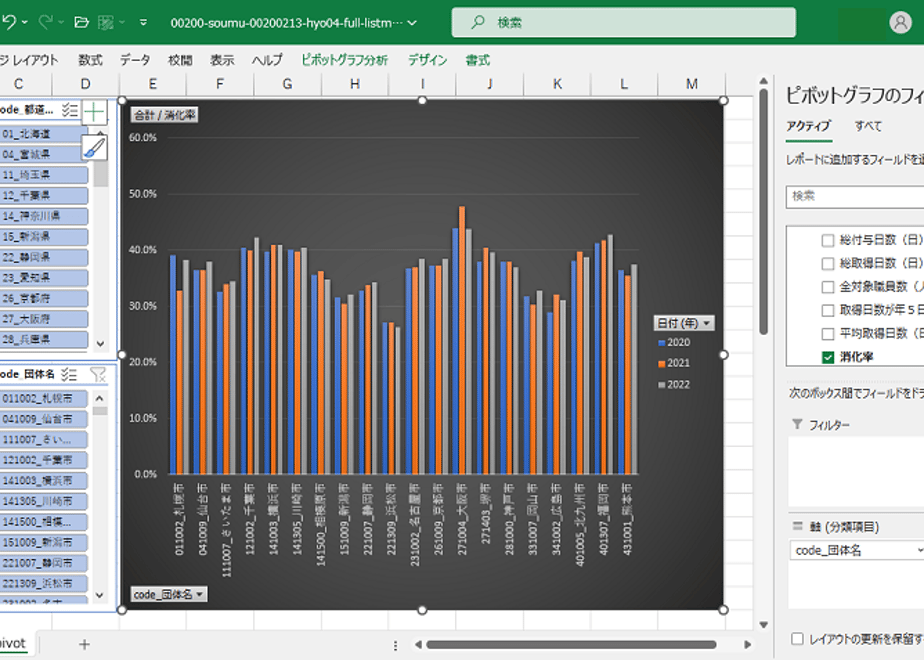Viewport: 924px width, 660px height.
Task: Click the vertical scroll up arrow
Action: pos(764,81)
